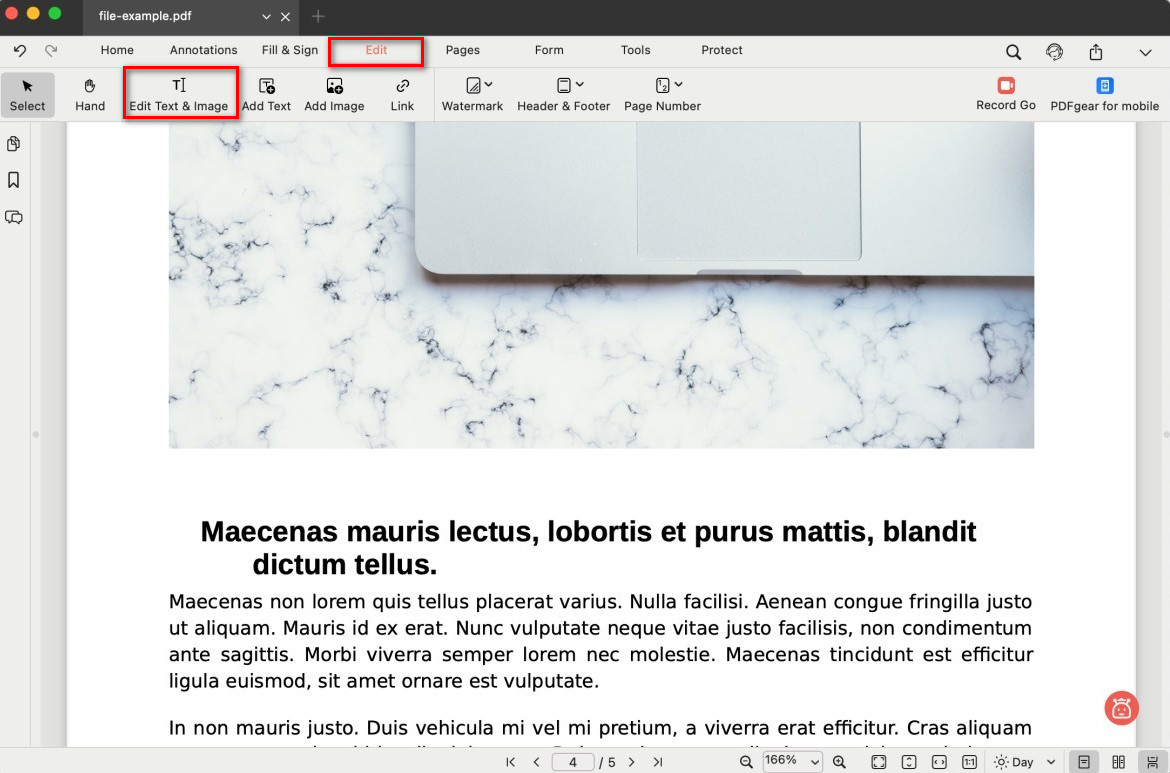Fit page height to window

909,762
